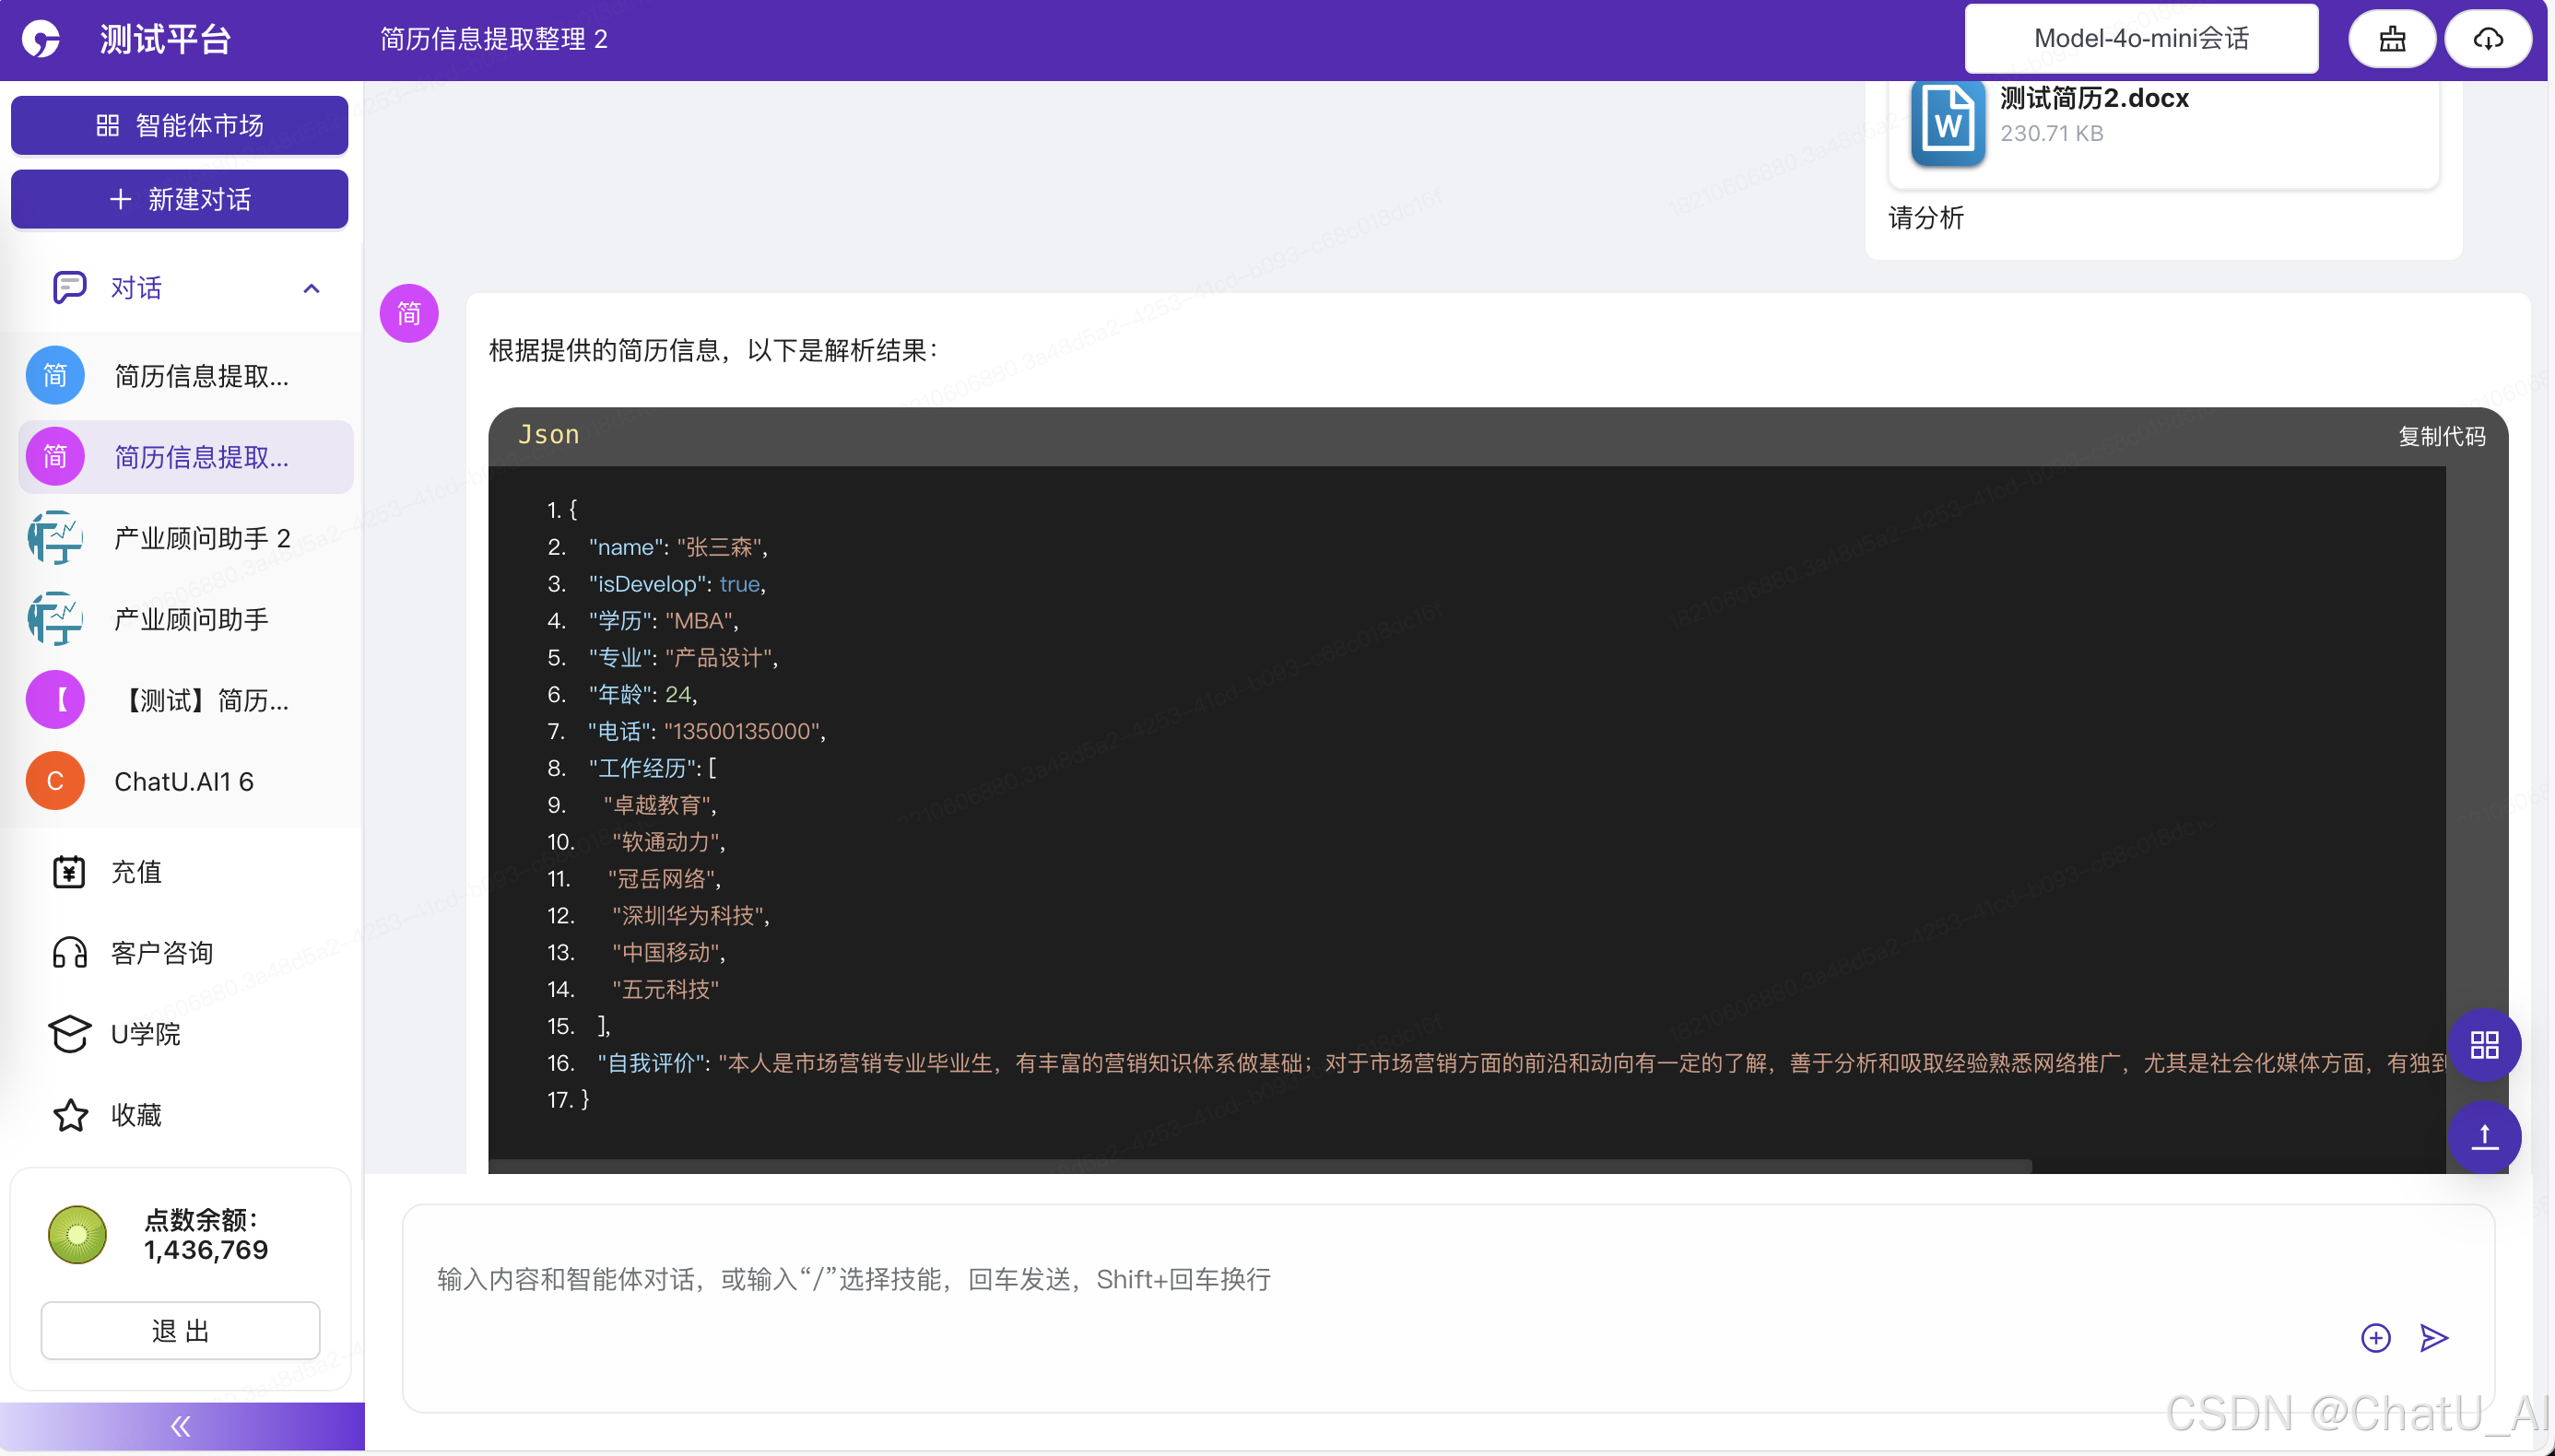Click the cloud download icon in header
The width and height of the screenshot is (2555, 1456).
coord(2487,39)
